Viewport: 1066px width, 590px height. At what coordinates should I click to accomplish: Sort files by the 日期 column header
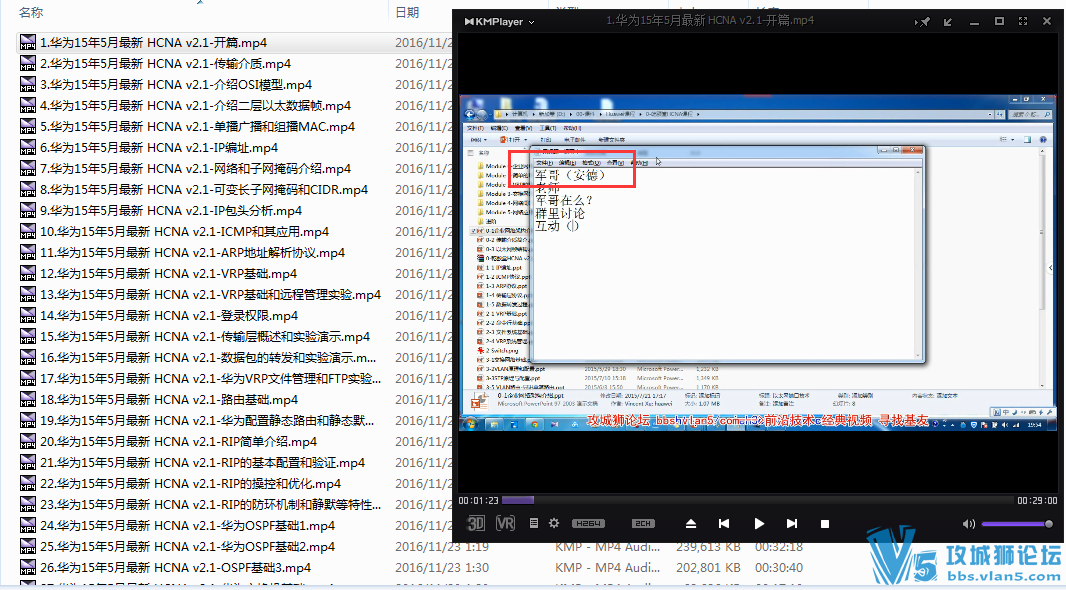(x=407, y=12)
